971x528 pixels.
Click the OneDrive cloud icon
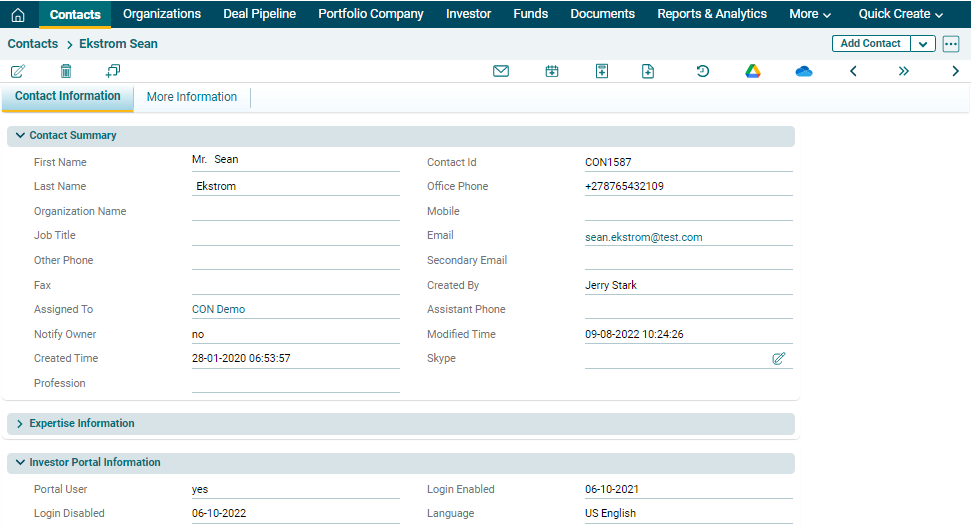(x=804, y=71)
